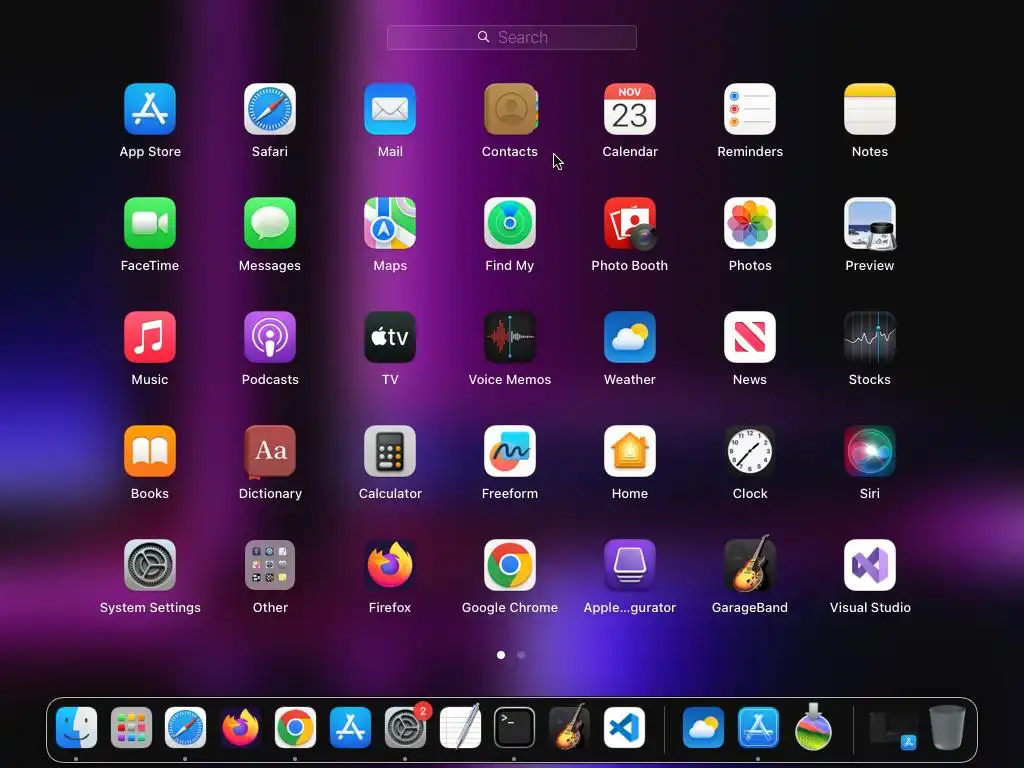Image resolution: width=1024 pixels, height=768 pixels.
Task: Click the Launchpad icon in the Dock
Action: [131, 728]
